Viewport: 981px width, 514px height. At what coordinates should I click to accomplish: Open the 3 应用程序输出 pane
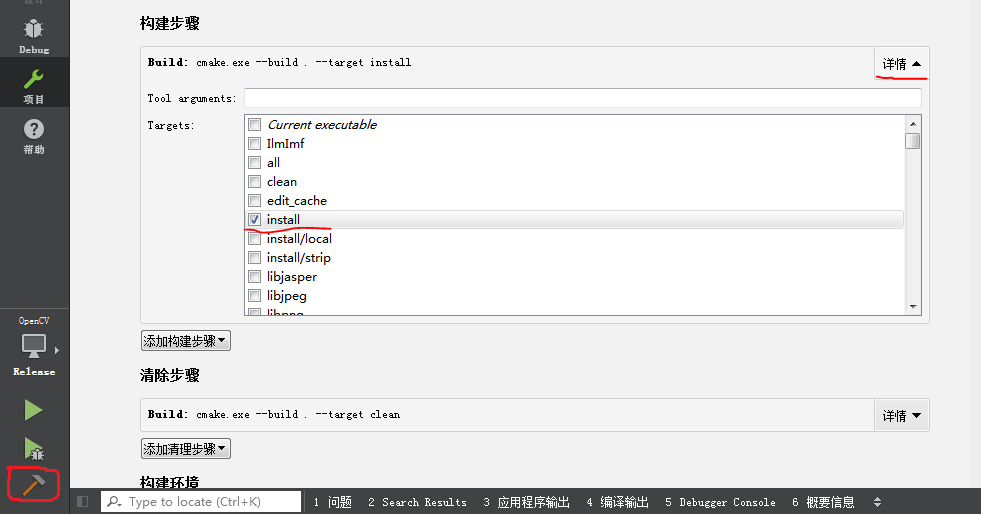[526, 502]
